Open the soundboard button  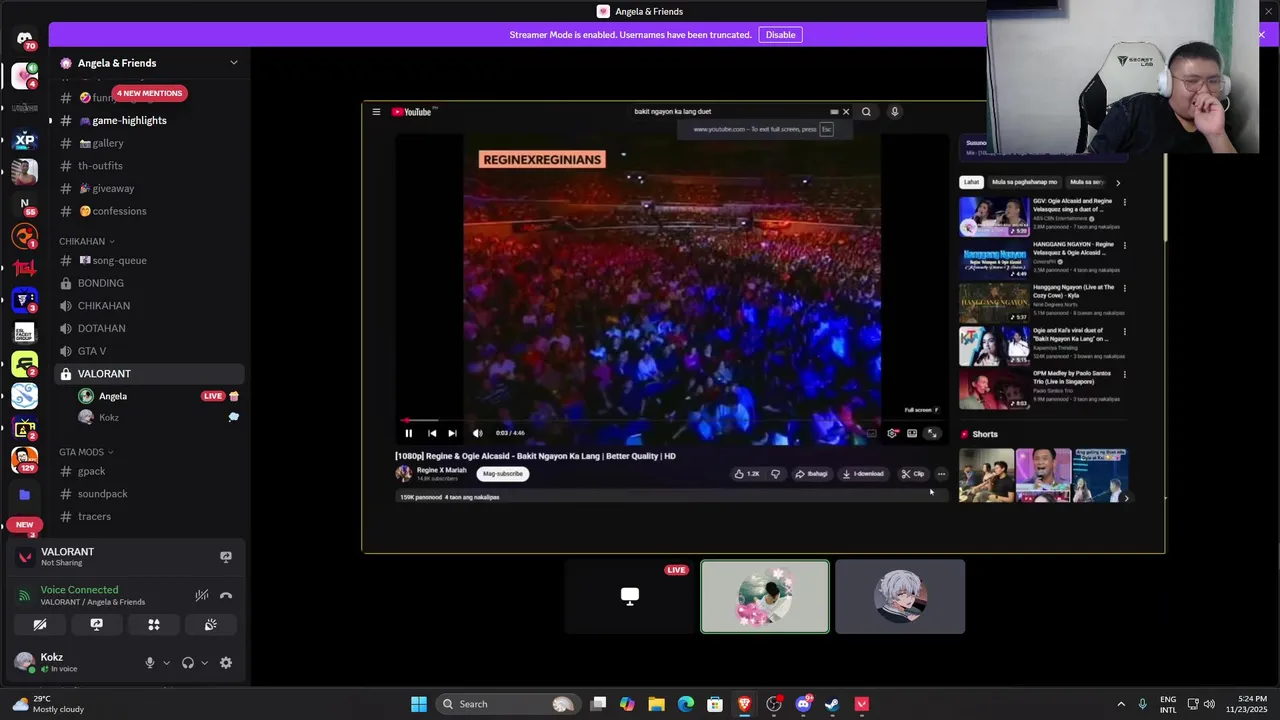[x=211, y=624]
